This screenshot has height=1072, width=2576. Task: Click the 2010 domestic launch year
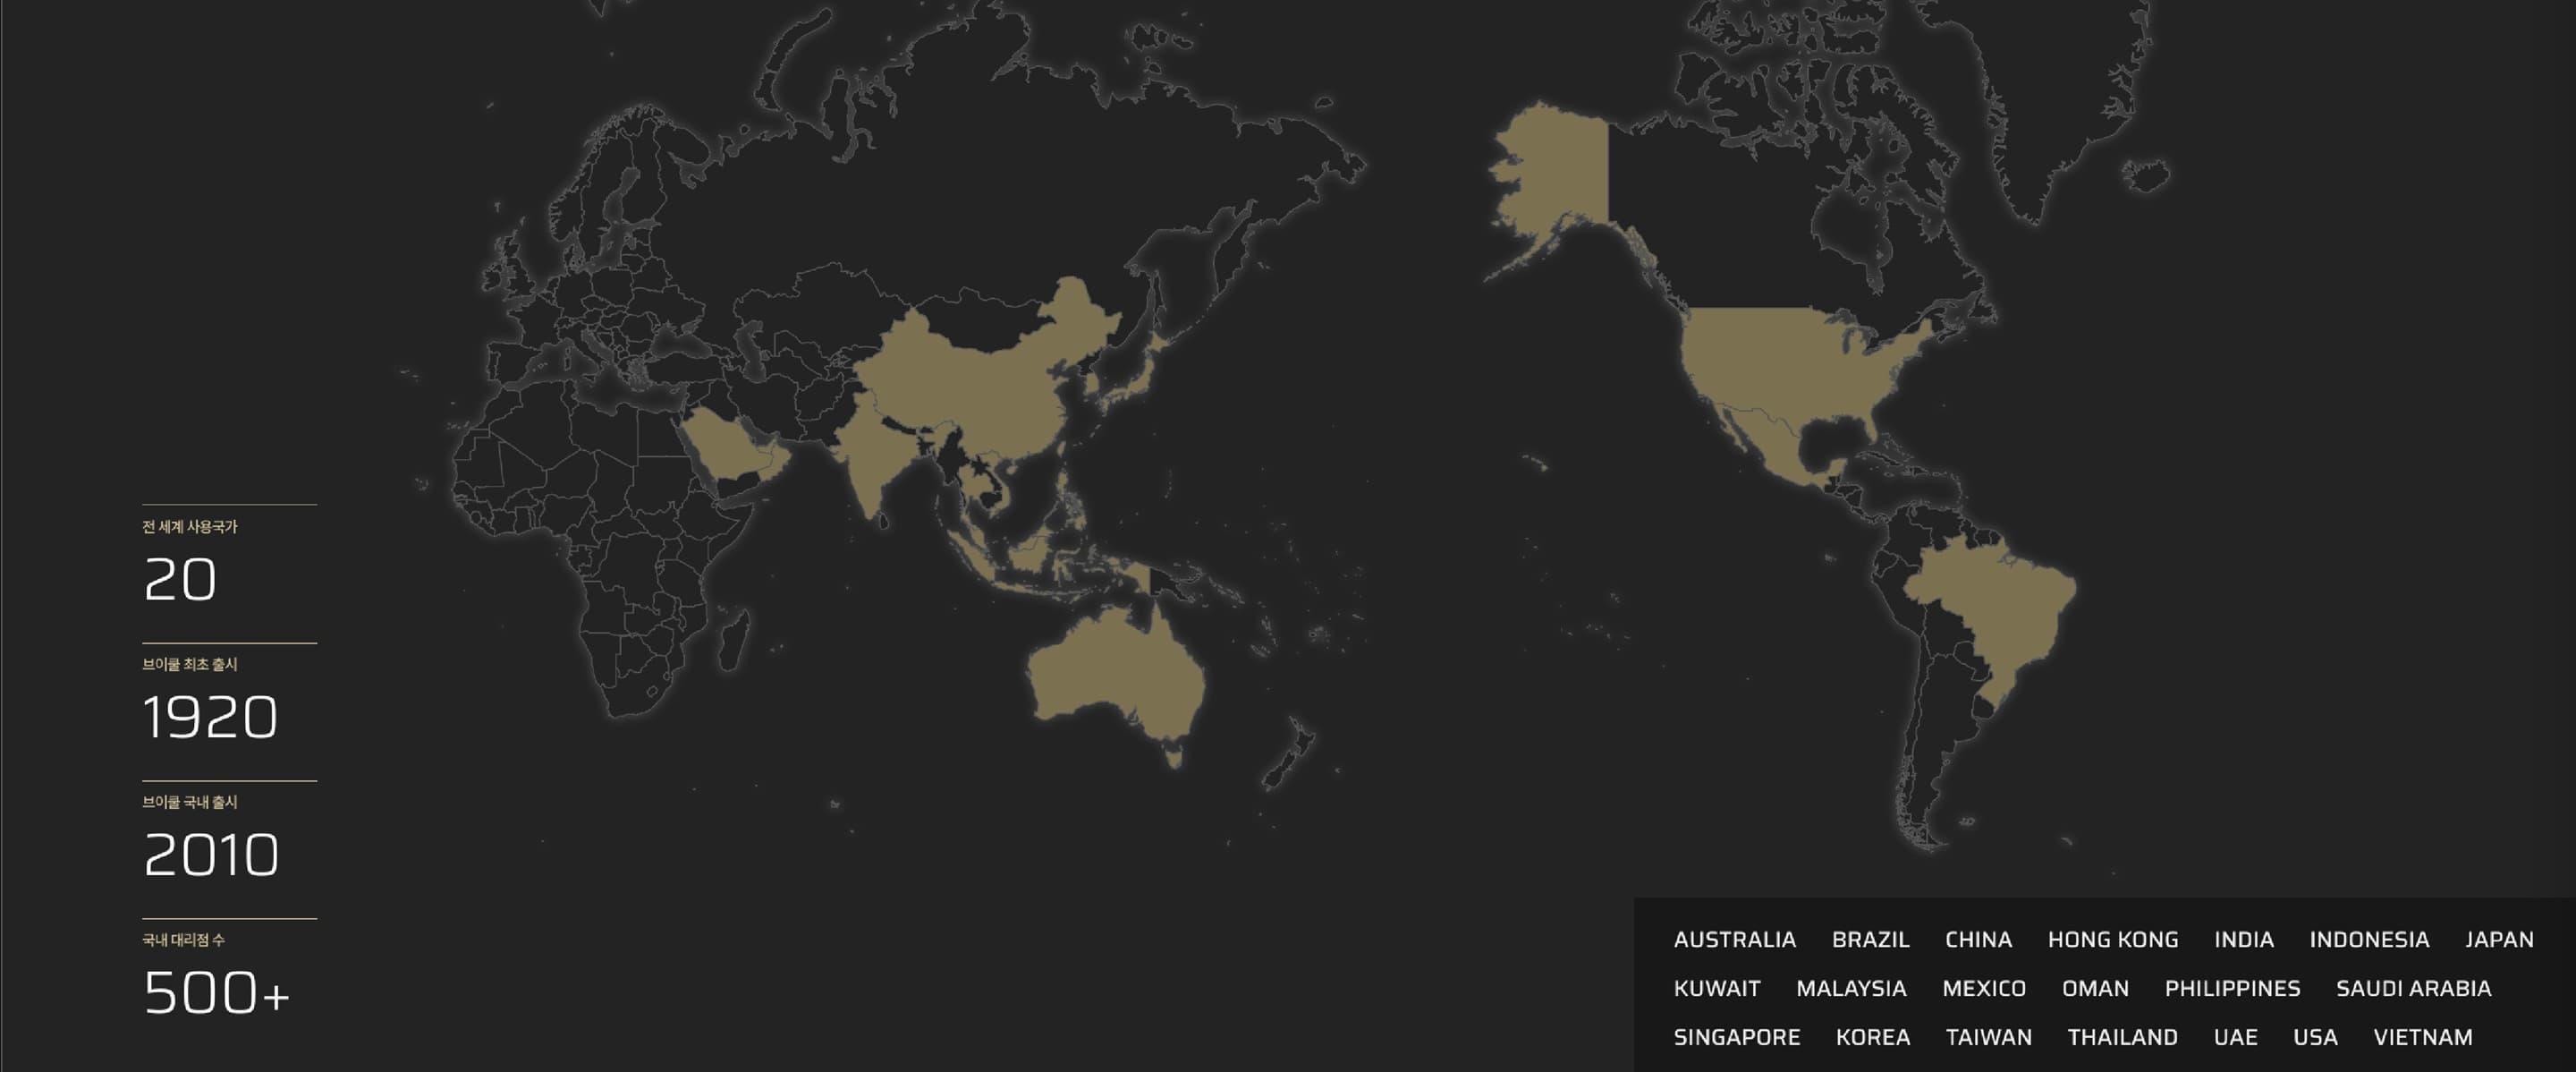tap(211, 855)
